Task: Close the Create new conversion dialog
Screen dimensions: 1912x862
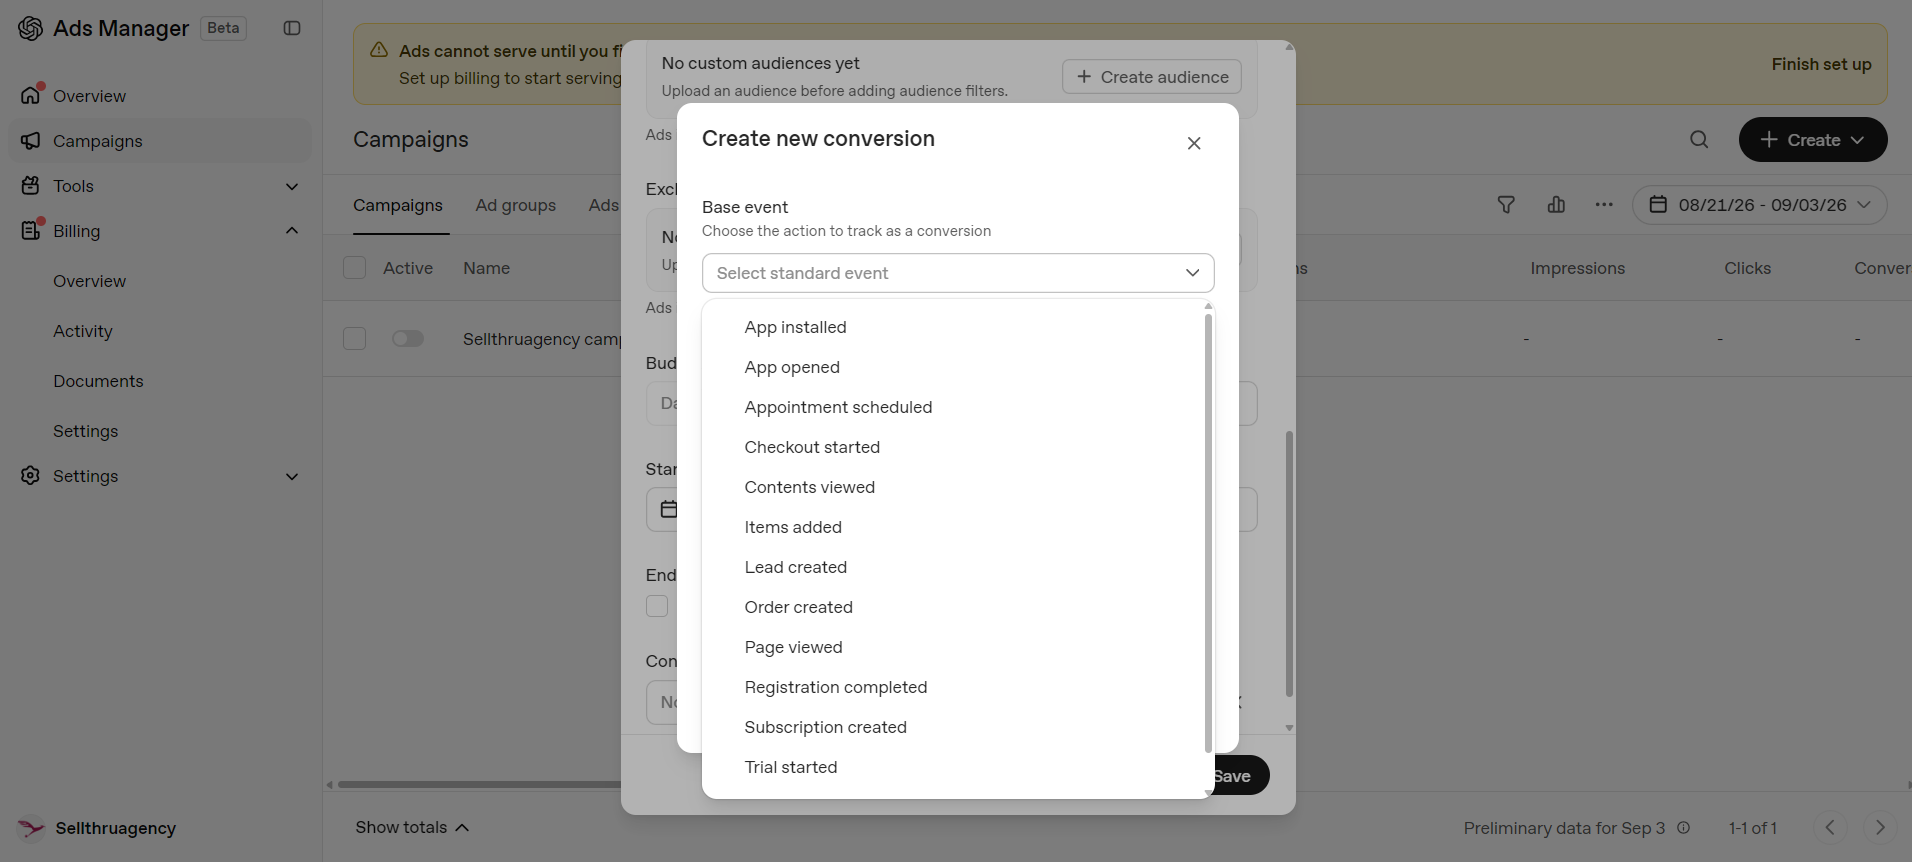Action: tap(1194, 143)
